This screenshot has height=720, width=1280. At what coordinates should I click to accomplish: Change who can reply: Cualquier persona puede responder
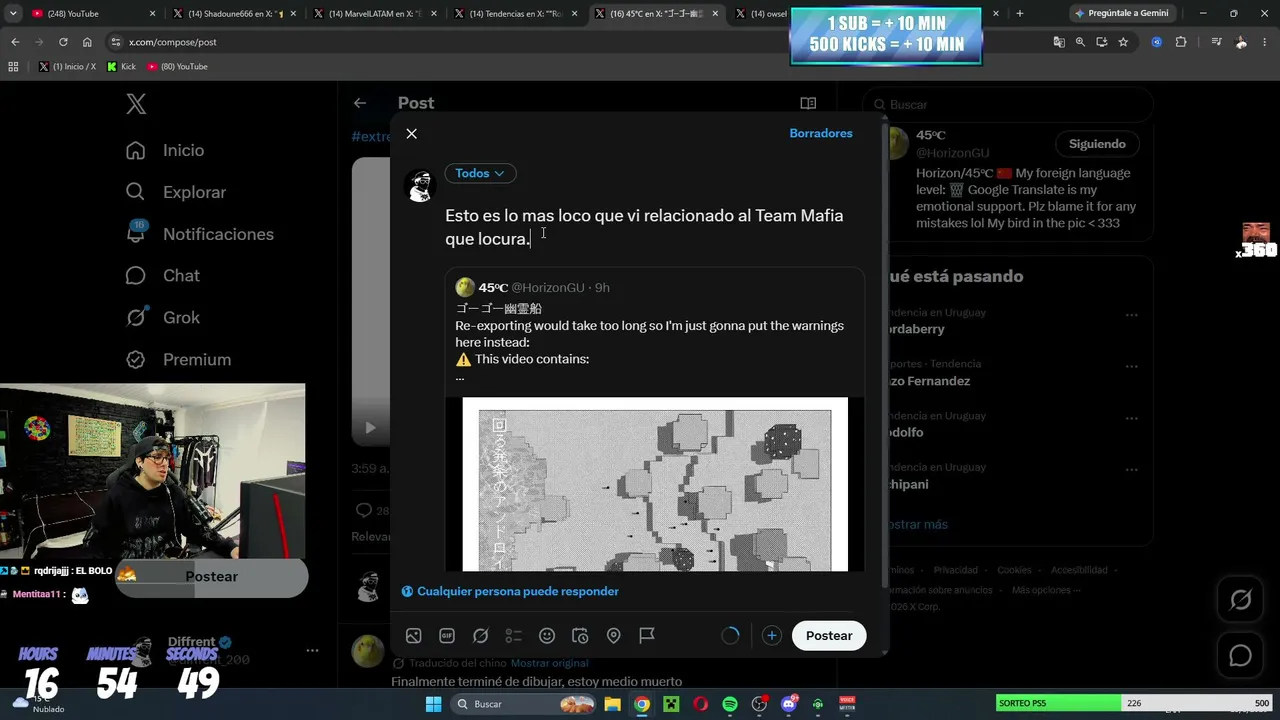click(510, 591)
